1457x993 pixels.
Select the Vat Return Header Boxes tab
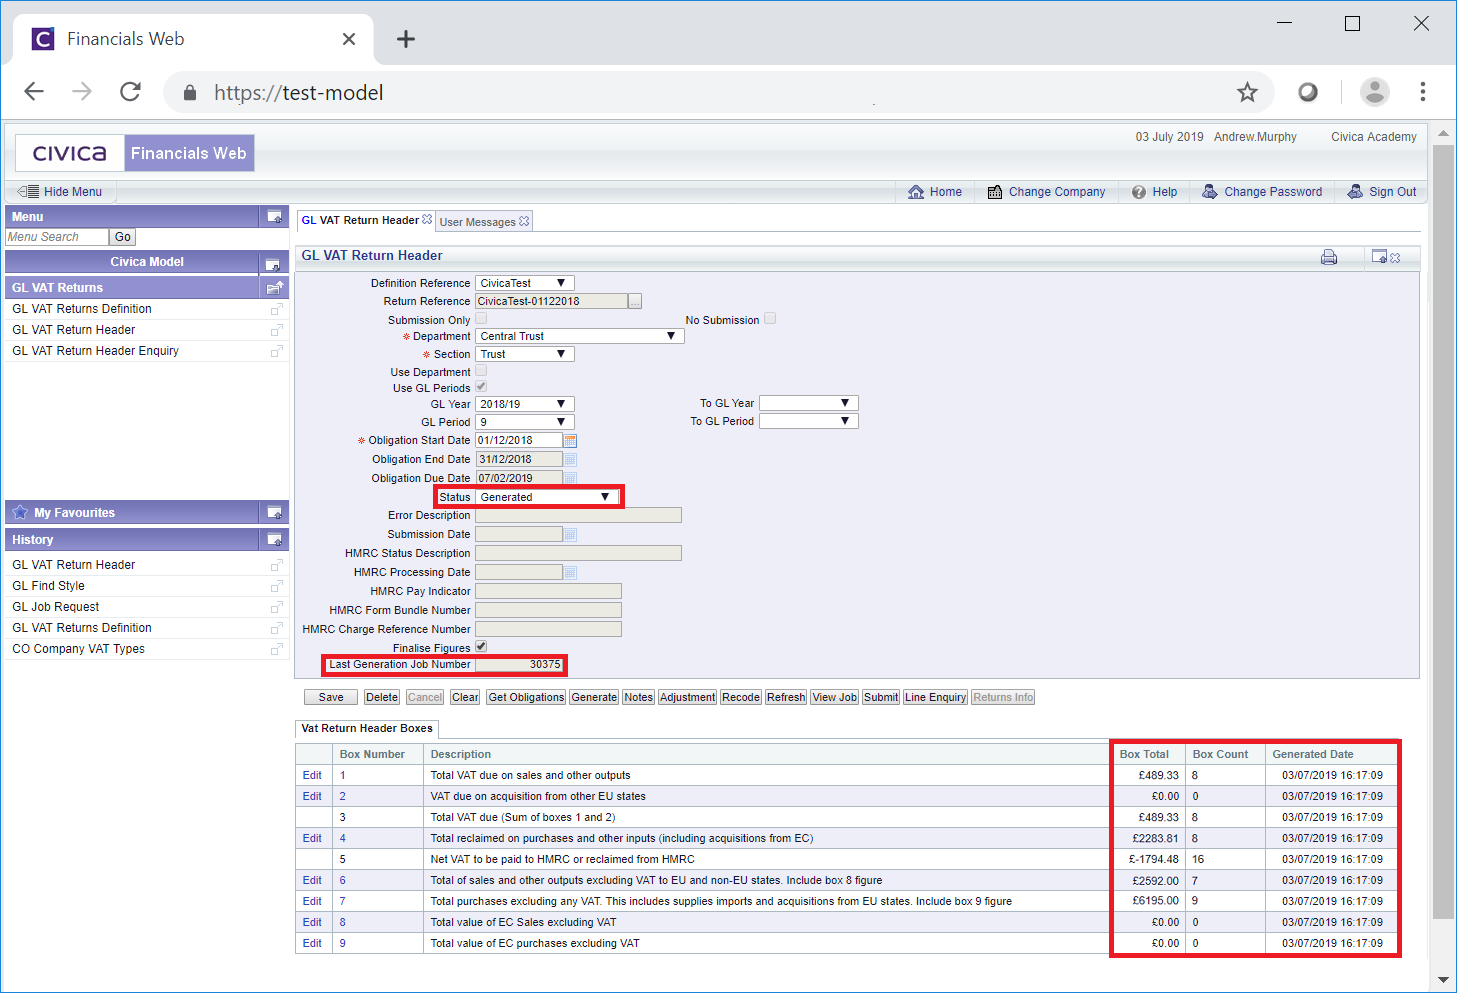coord(367,728)
